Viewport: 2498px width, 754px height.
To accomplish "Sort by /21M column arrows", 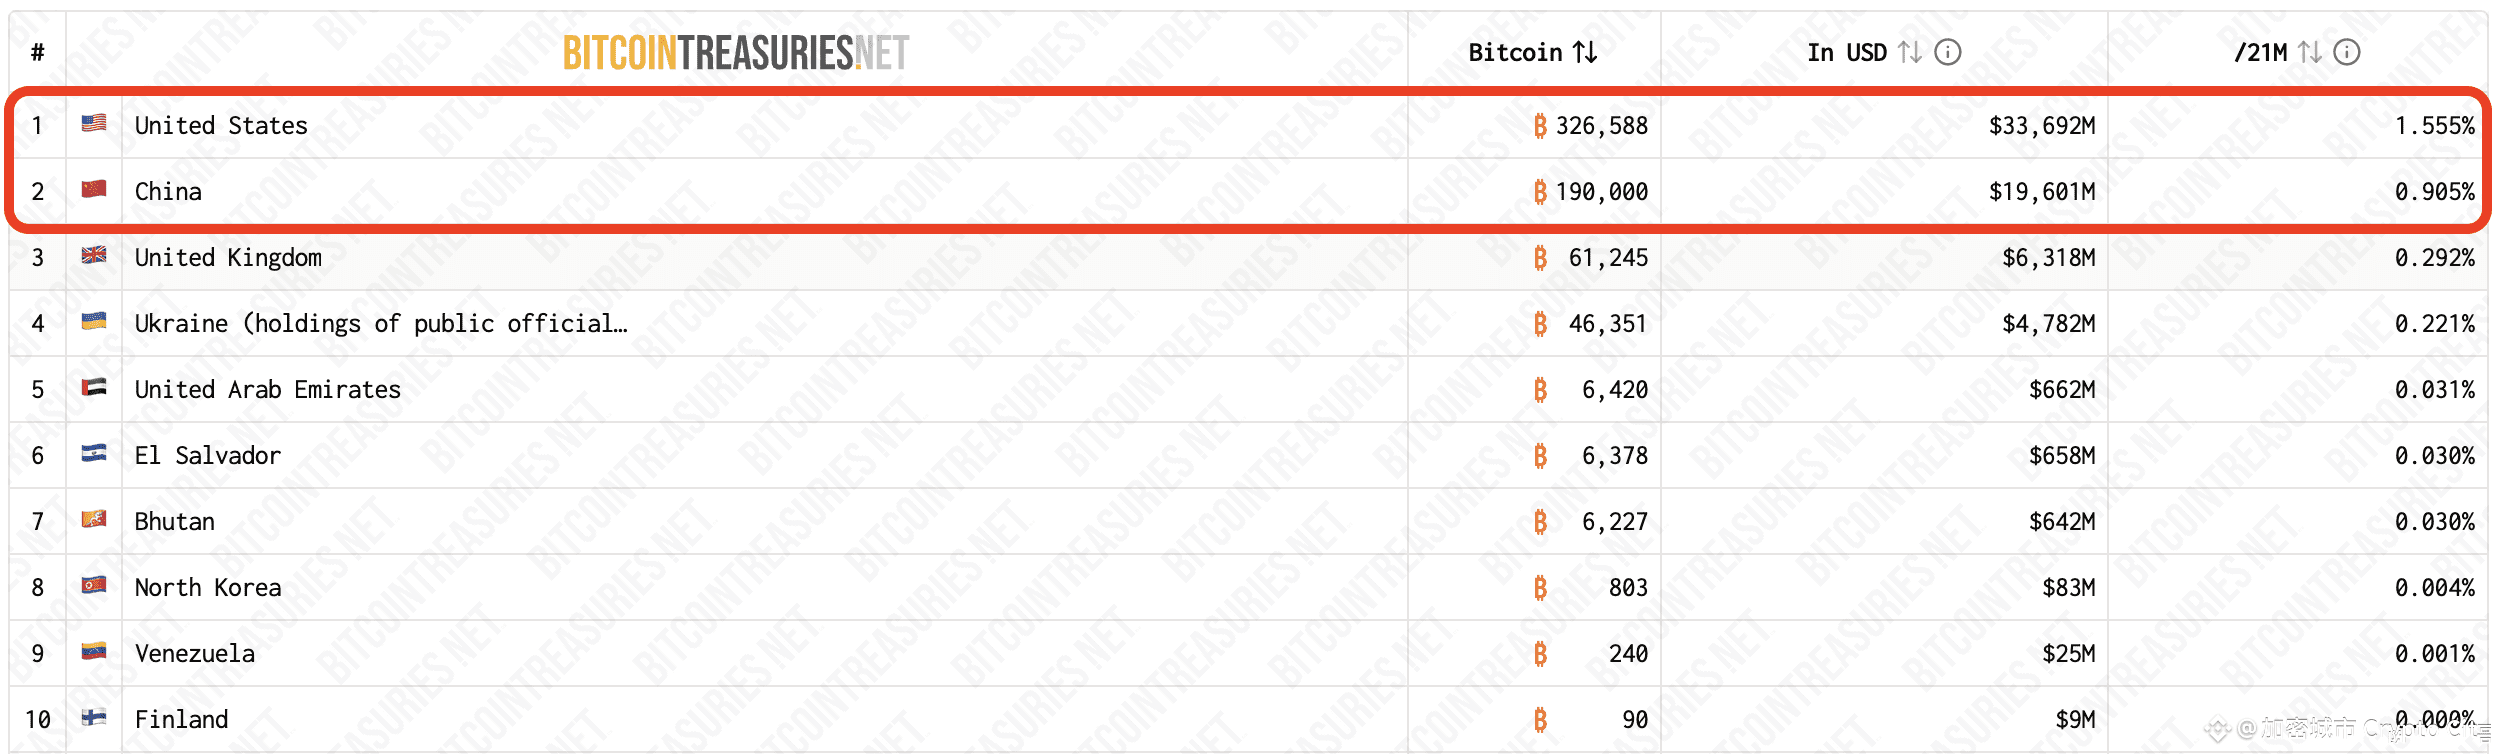I will 2309,52.
